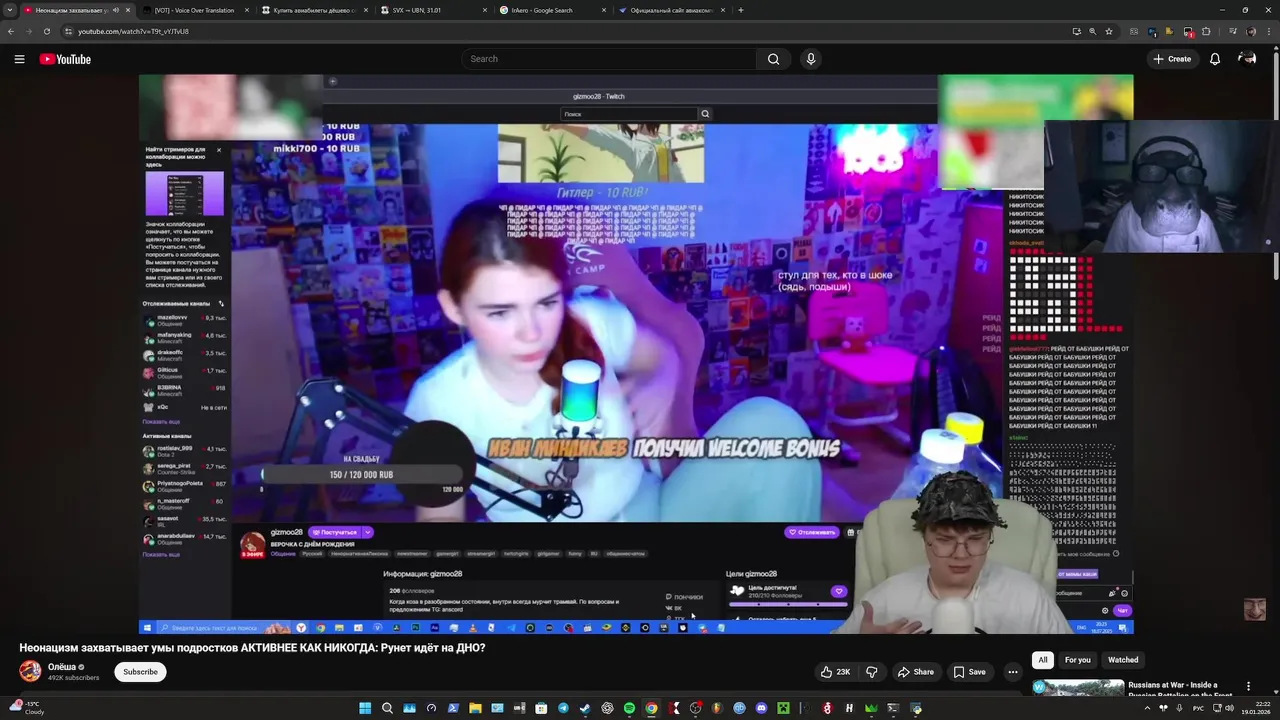Open options for suggested video Russians at War

click(x=1248, y=686)
